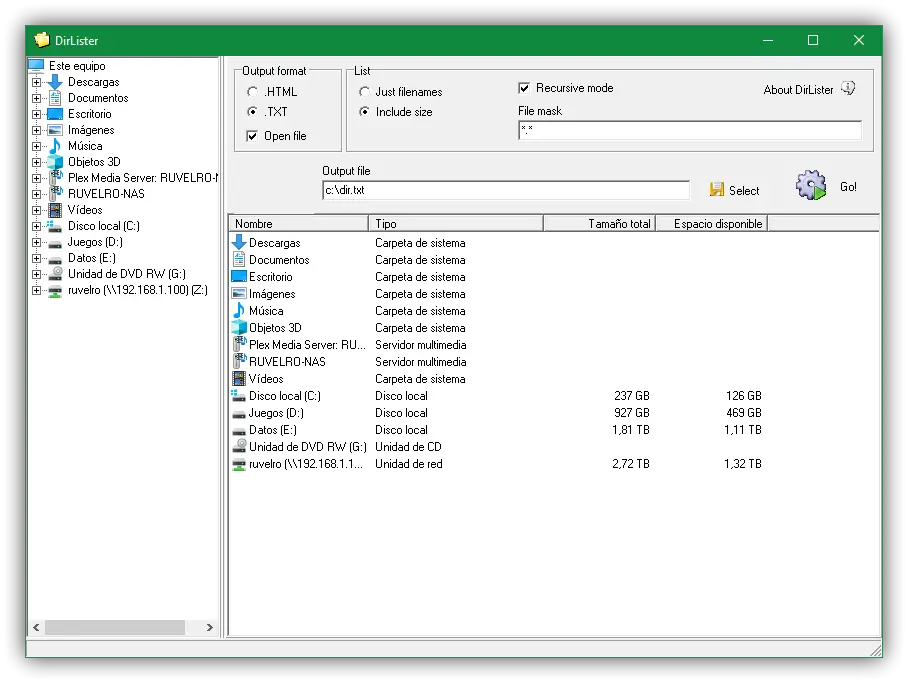908x683 pixels.
Task: Click DVD RW (G:) disc icon in list
Action: coord(239,446)
